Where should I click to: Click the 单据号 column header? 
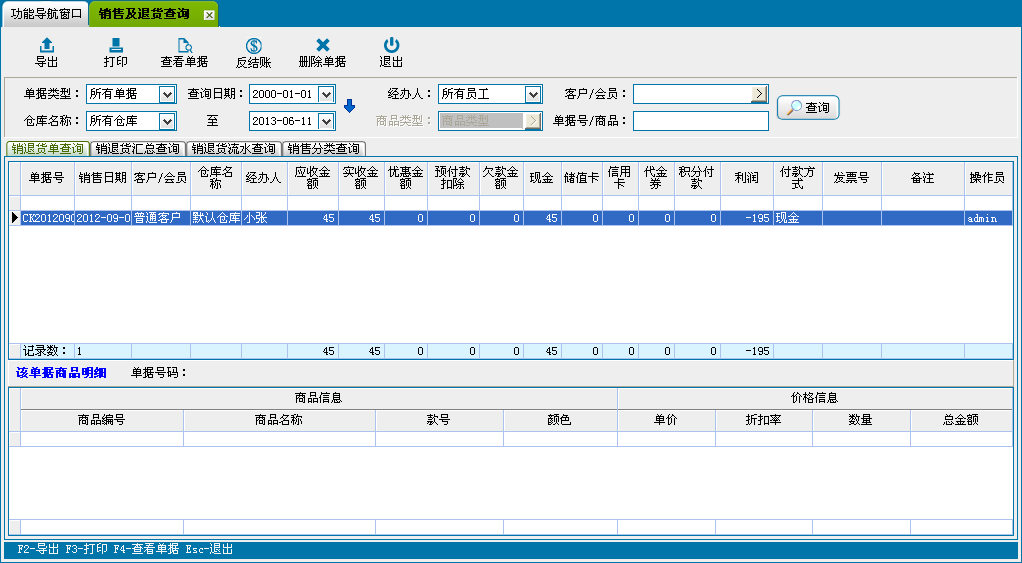tap(48, 178)
